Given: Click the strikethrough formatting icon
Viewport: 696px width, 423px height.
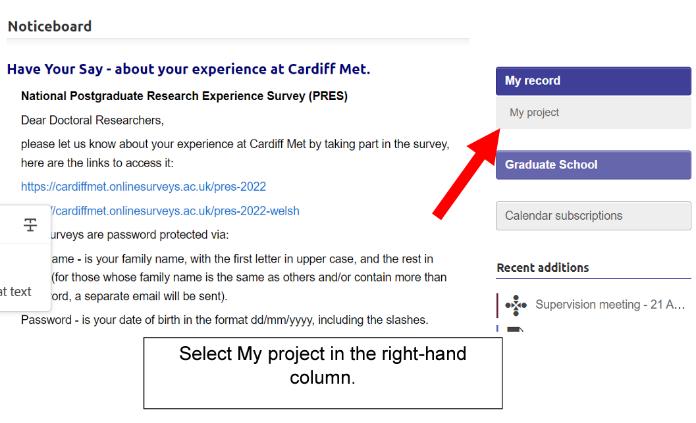Looking at the screenshot, I should pyautogui.click(x=30, y=227).
